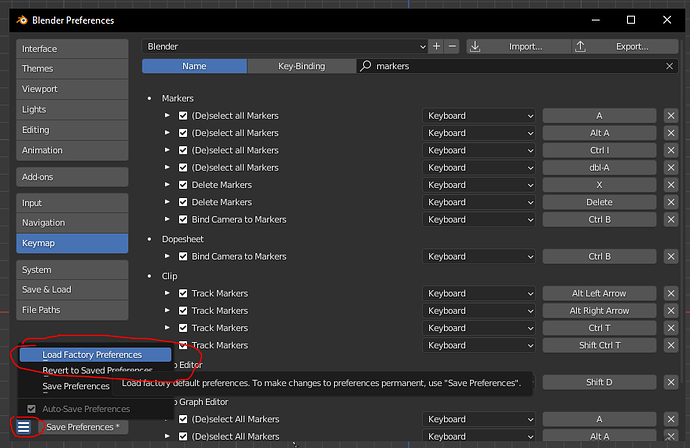Expand the first (De)select all Markers entry
This screenshot has height=448, width=690.
pyautogui.click(x=167, y=115)
